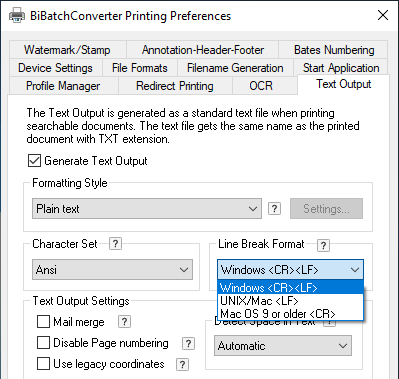Open the Ansi character set dropdown
The height and width of the screenshot is (379, 399).
tap(113, 269)
